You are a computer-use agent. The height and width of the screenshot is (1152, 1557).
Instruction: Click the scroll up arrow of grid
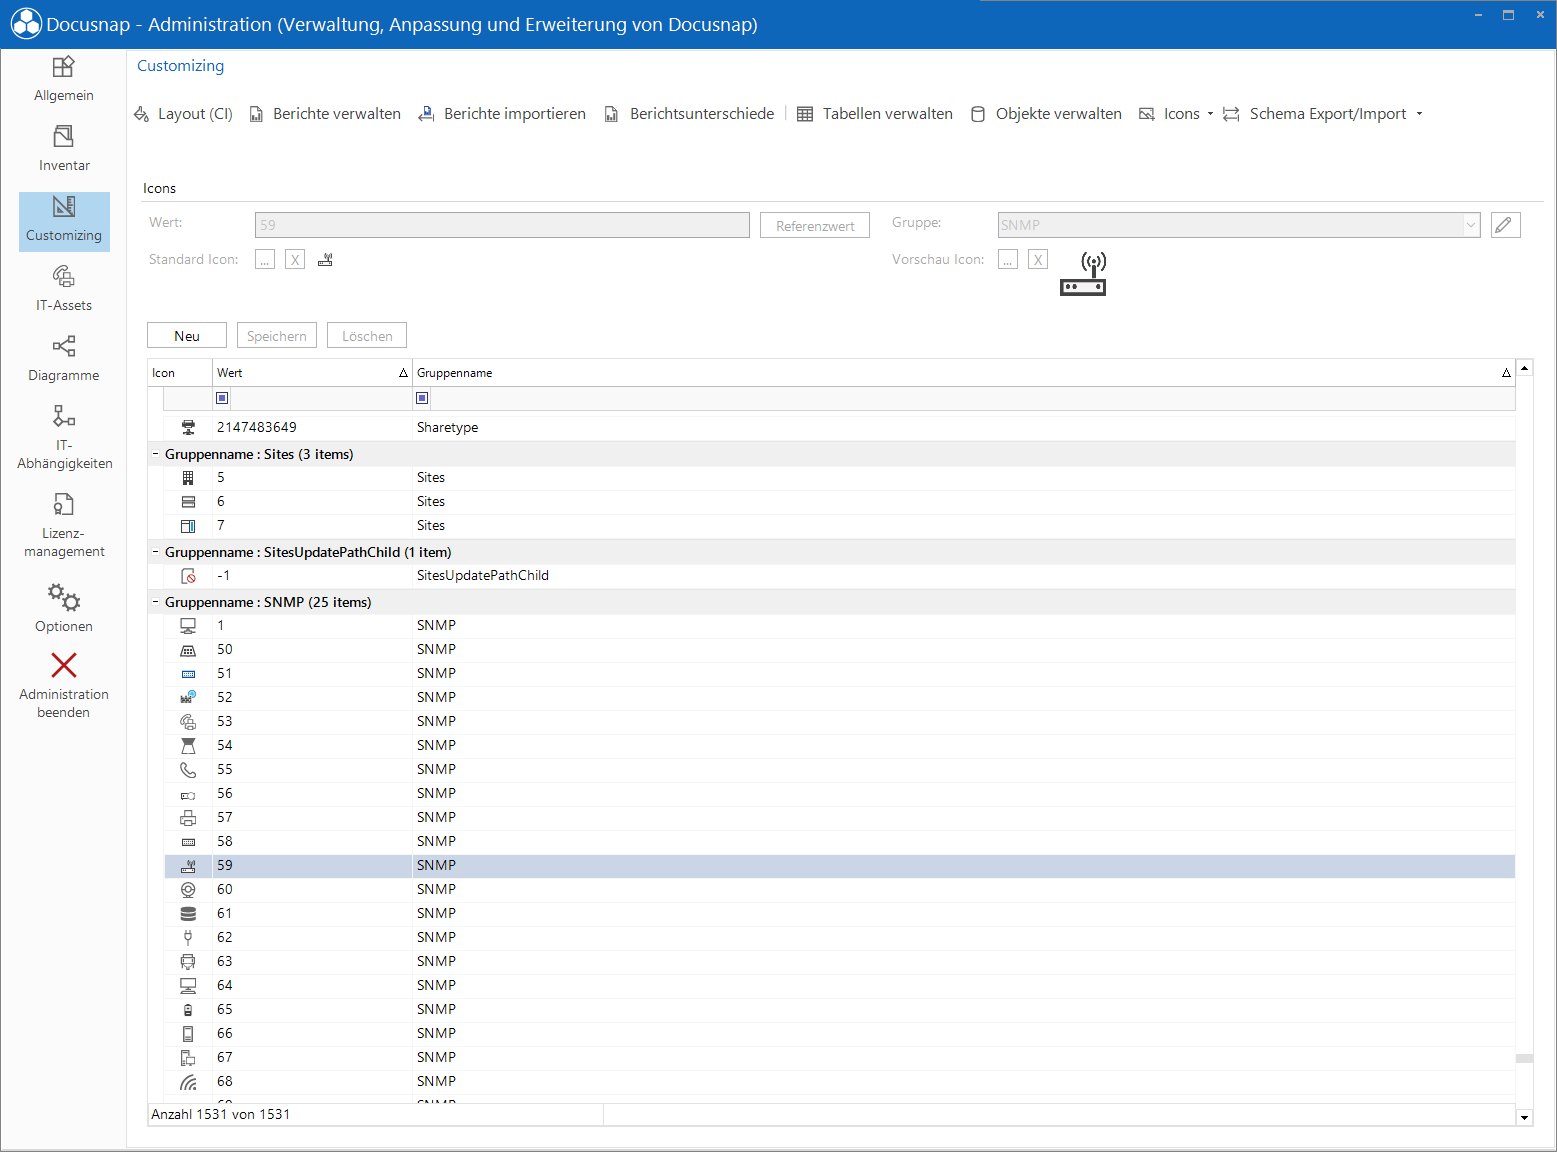pyautogui.click(x=1524, y=368)
